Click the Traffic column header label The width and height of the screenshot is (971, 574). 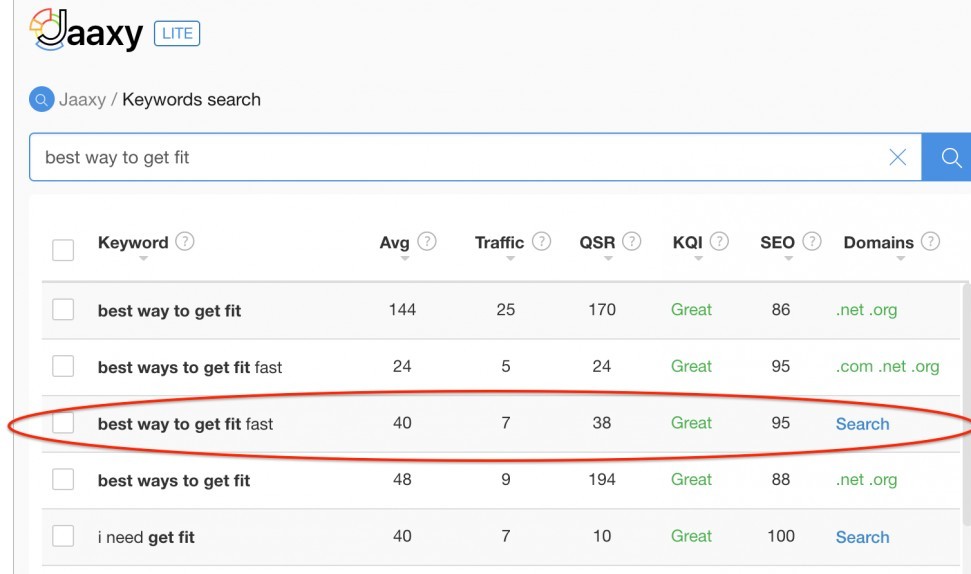(499, 242)
